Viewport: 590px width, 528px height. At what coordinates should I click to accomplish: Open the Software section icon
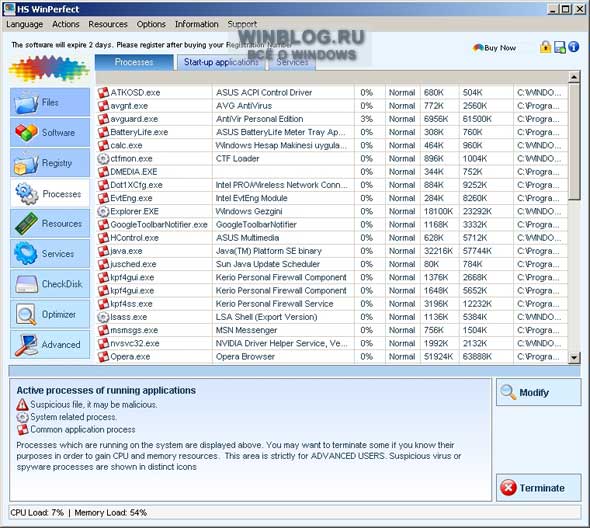(x=26, y=132)
